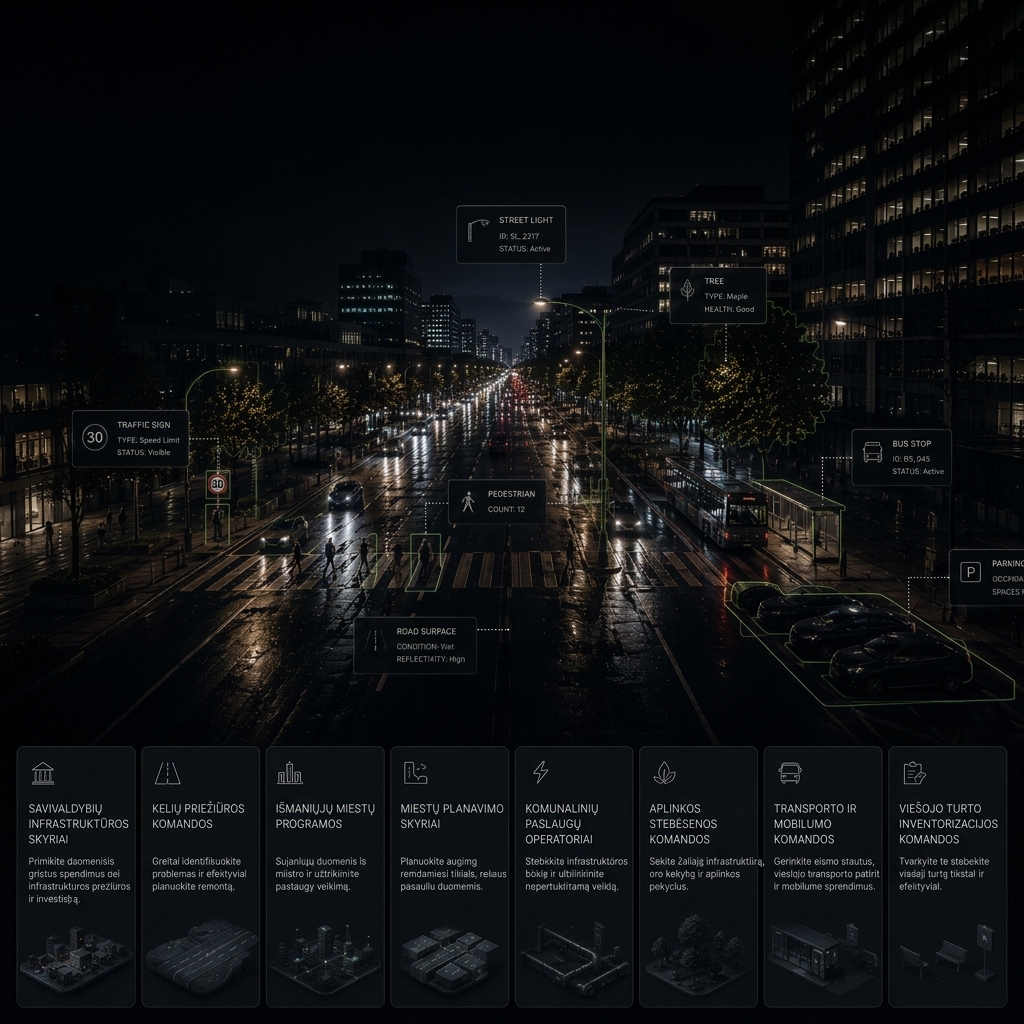Open the Transporto ir mobilumo komandos title

815,824
